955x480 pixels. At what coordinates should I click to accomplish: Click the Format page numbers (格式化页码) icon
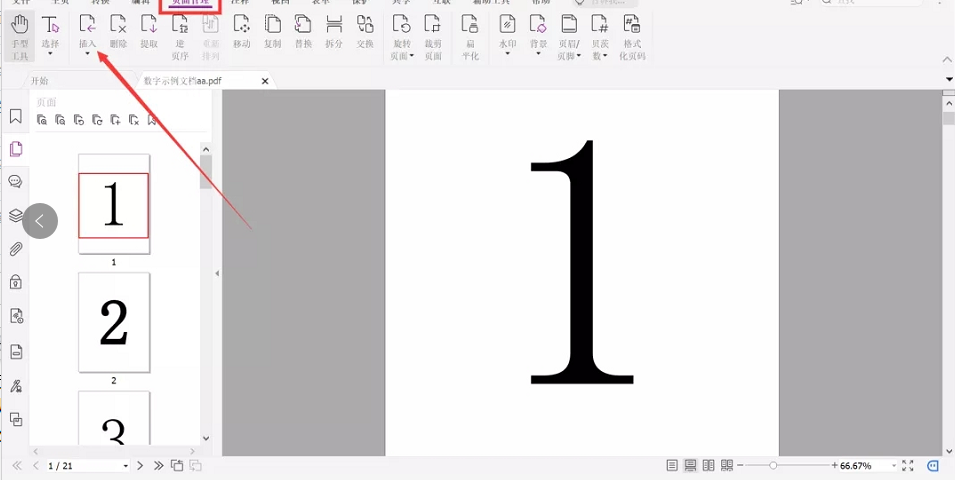pyautogui.click(x=632, y=35)
